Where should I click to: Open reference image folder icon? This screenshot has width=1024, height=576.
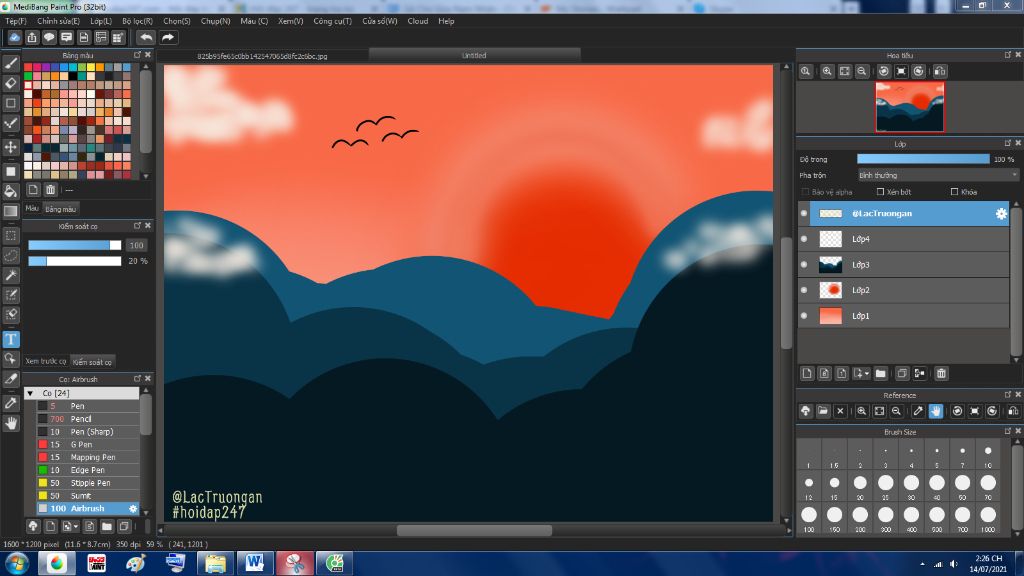point(823,411)
